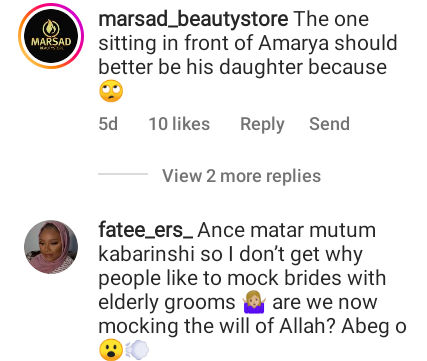View the 10 likes list
427x361 pixels.
click(x=179, y=124)
